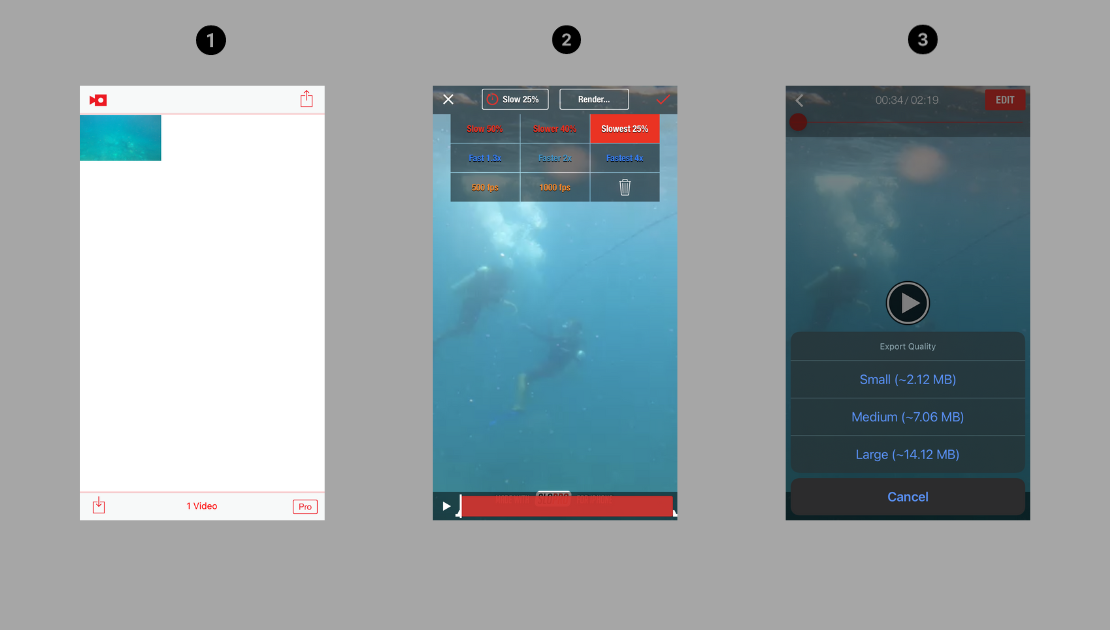Image resolution: width=1110 pixels, height=630 pixels.
Task: Choose Large (~14.12 MB) export quality
Action: (908, 454)
